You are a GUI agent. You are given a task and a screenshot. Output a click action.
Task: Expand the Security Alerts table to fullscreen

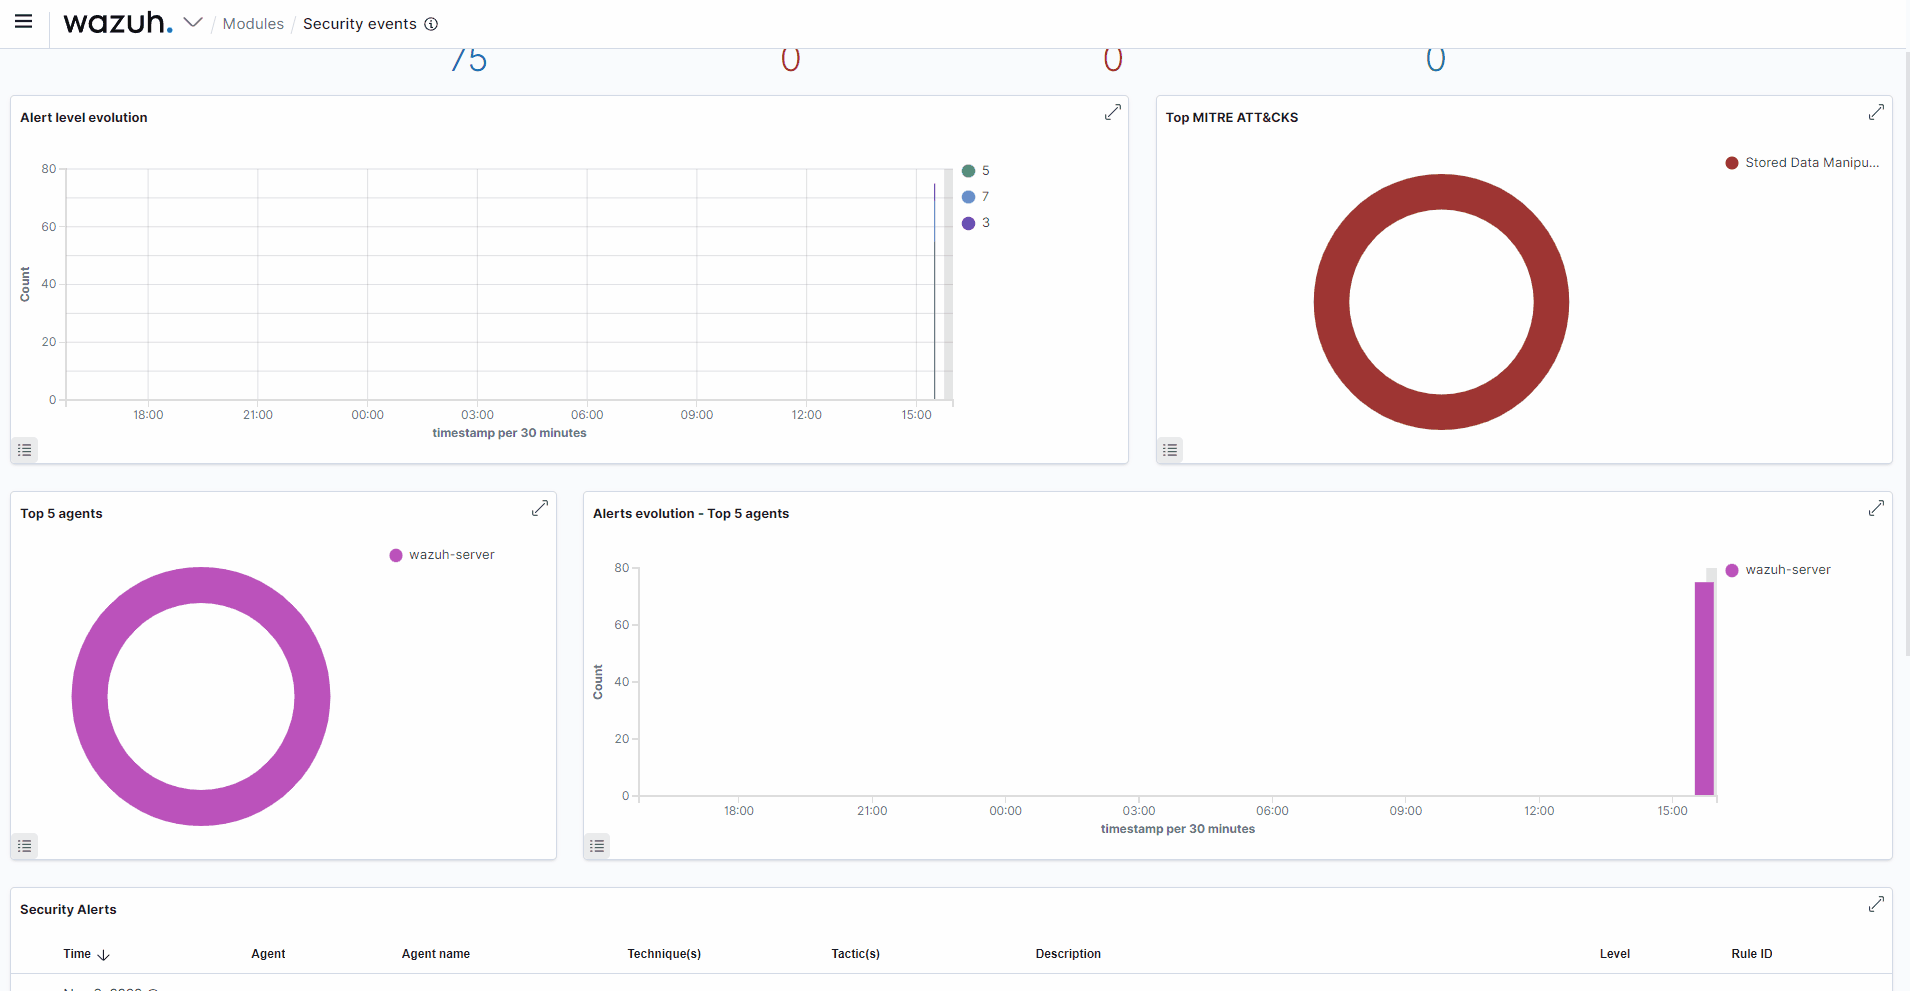(x=1877, y=904)
